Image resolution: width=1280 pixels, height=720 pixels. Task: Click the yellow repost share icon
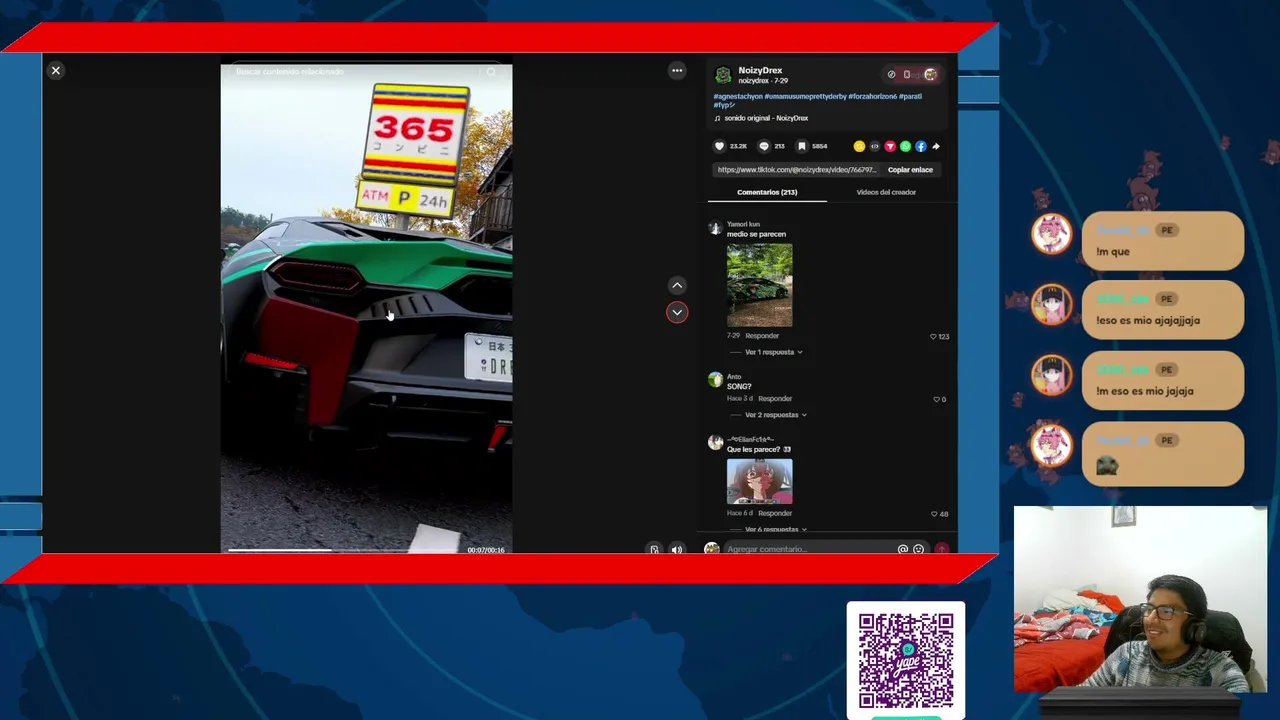click(x=859, y=146)
